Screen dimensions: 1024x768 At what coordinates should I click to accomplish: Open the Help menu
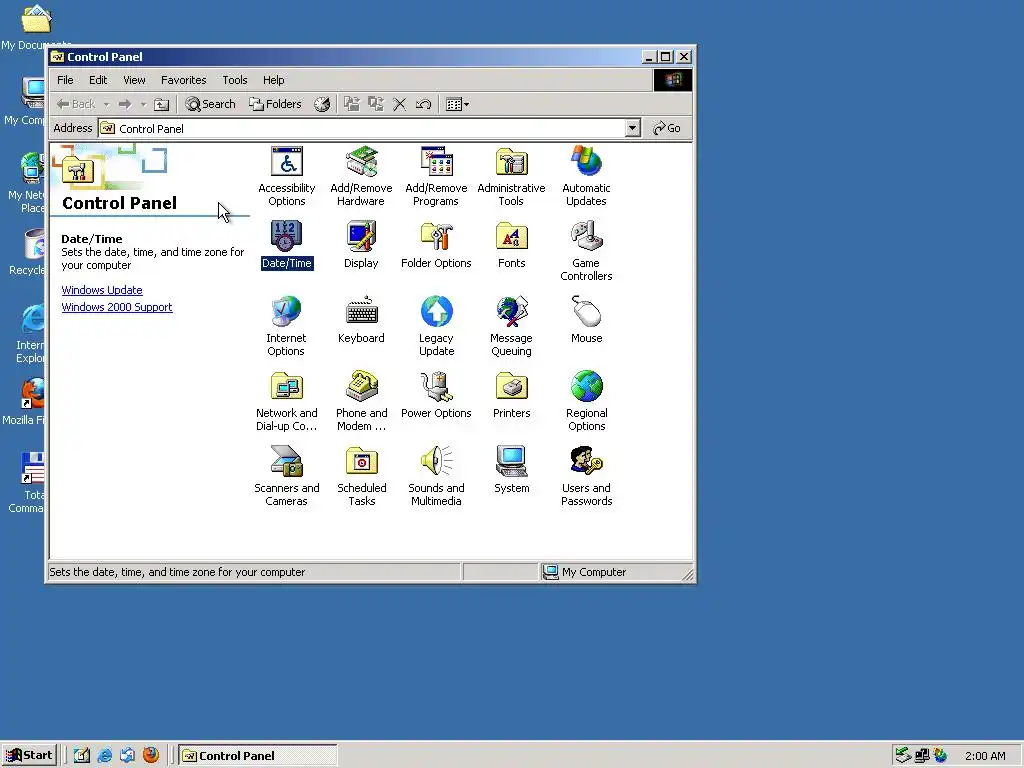click(x=274, y=80)
